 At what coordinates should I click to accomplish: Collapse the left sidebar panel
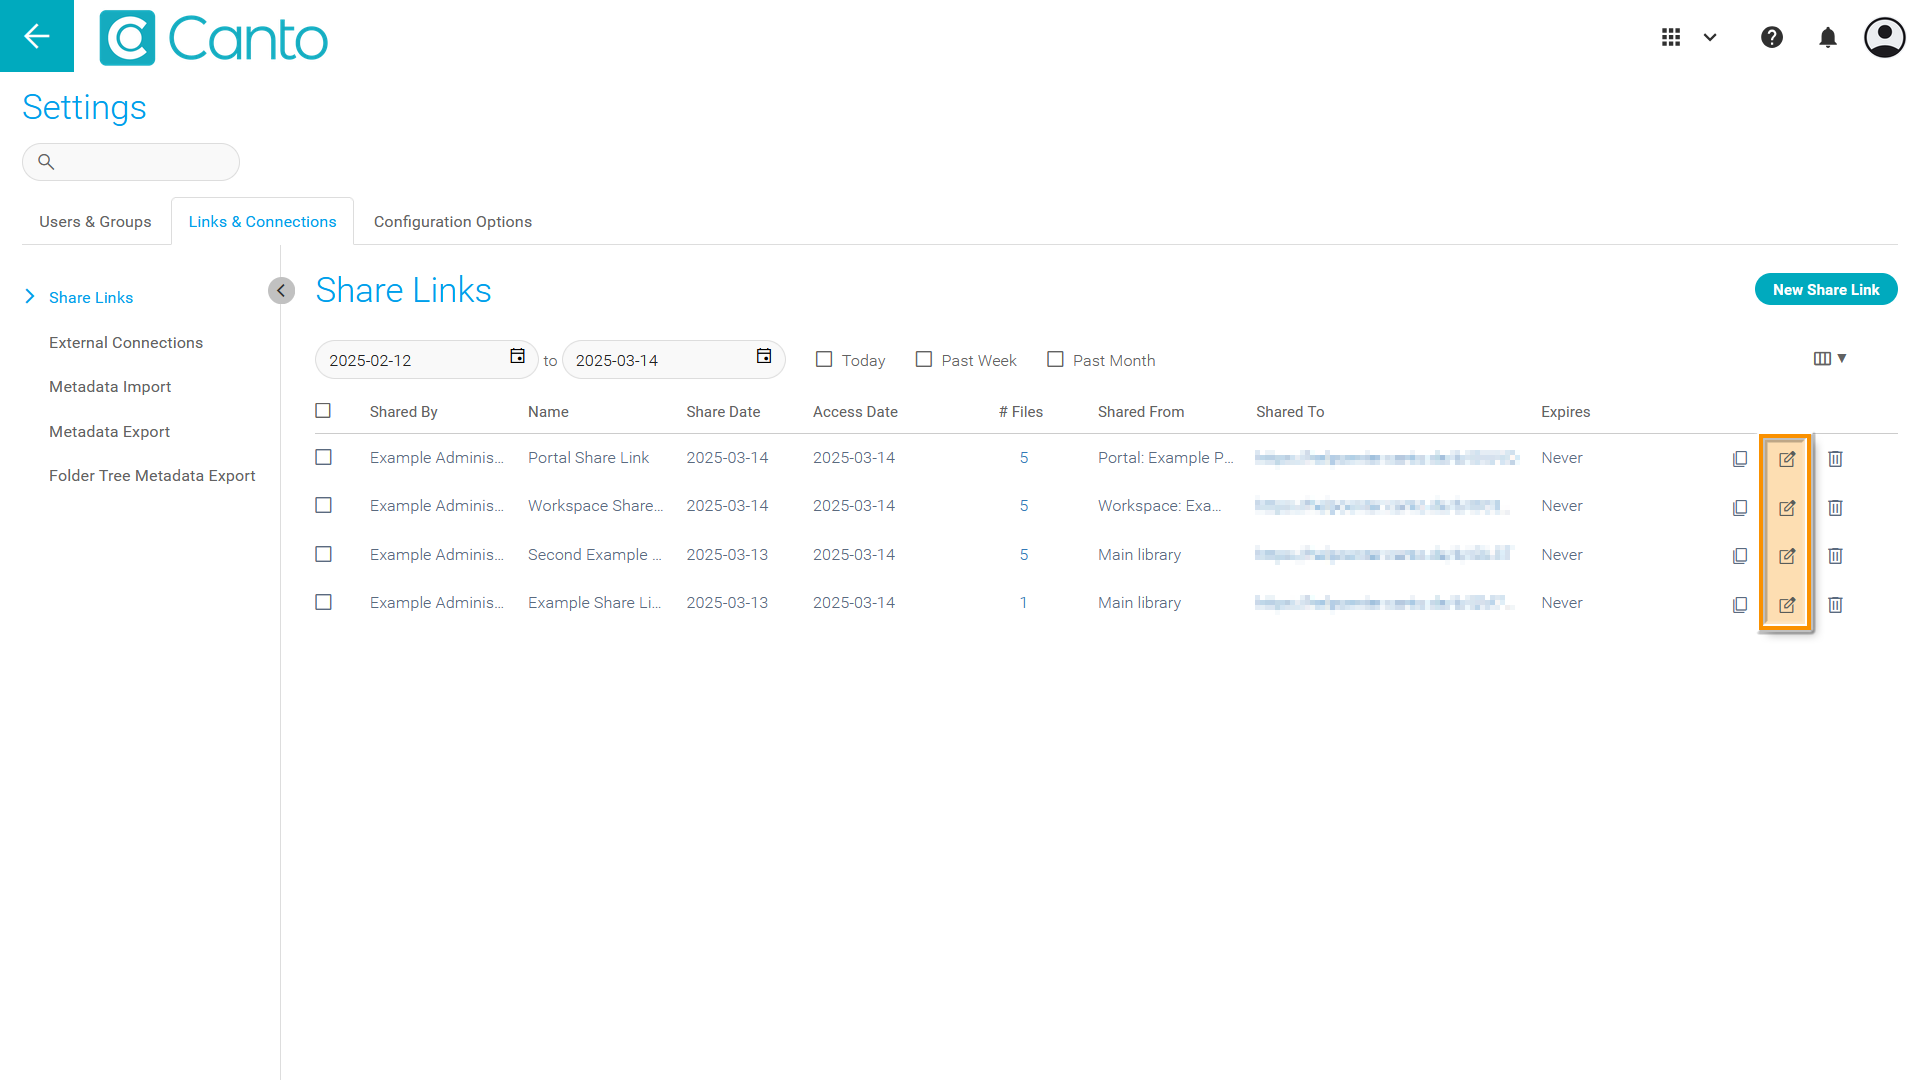point(281,290)
